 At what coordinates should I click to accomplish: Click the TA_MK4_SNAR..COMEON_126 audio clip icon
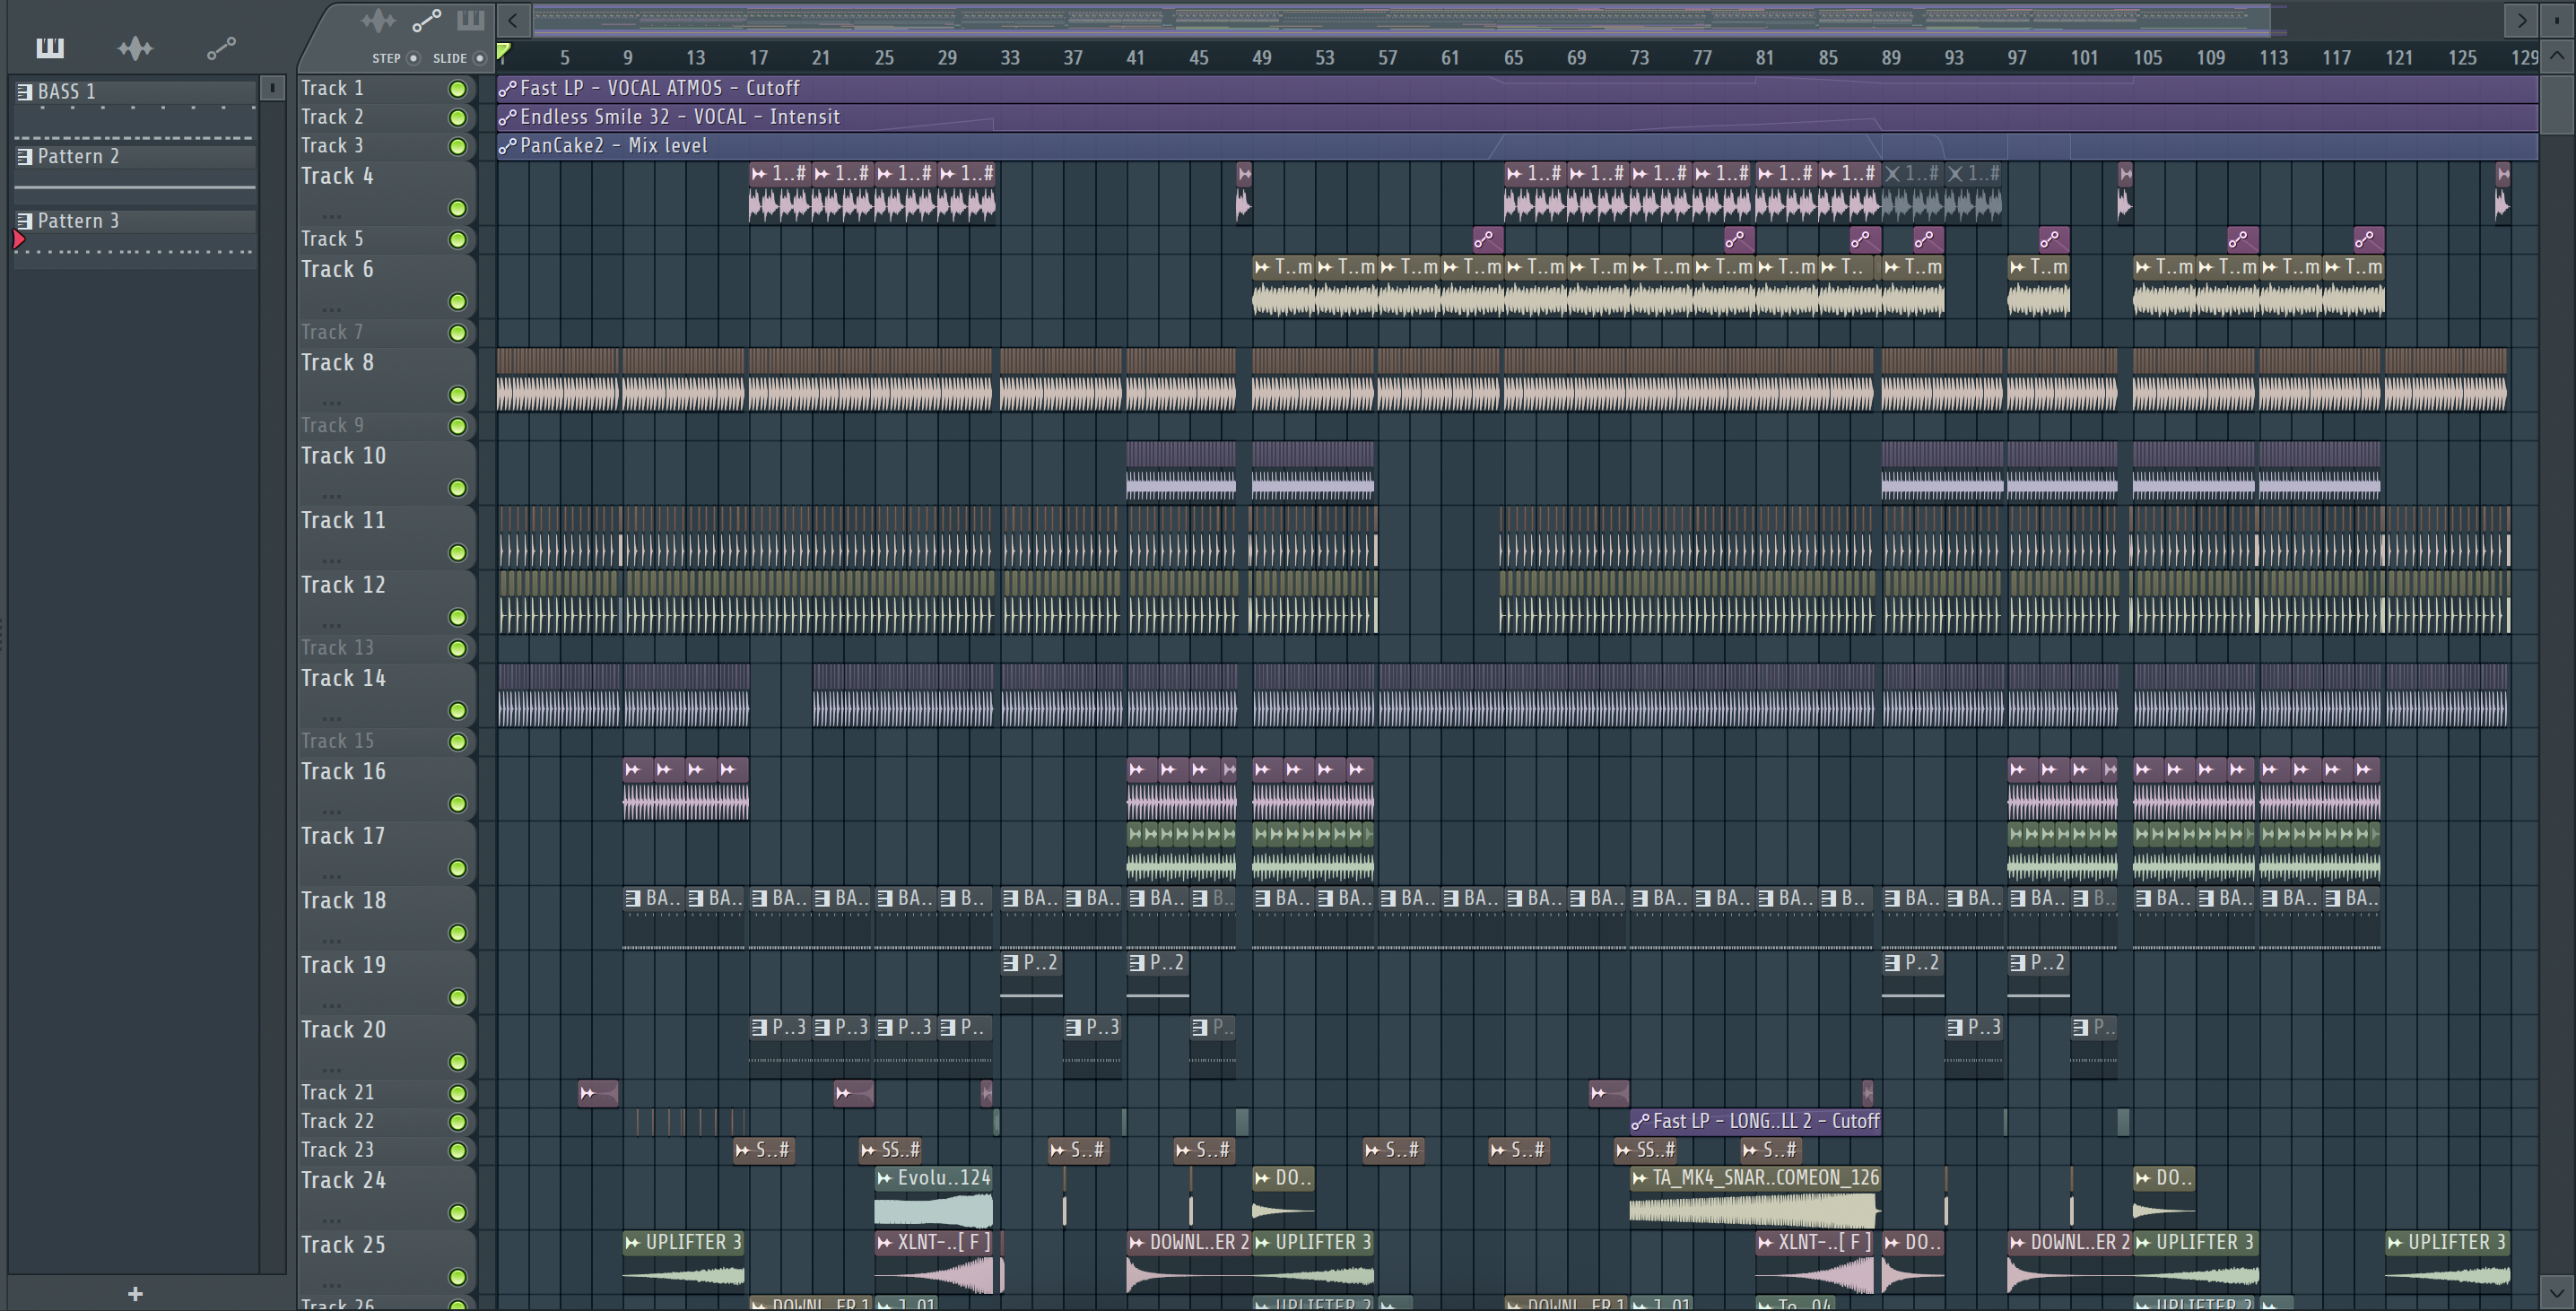[1639, 1178]
